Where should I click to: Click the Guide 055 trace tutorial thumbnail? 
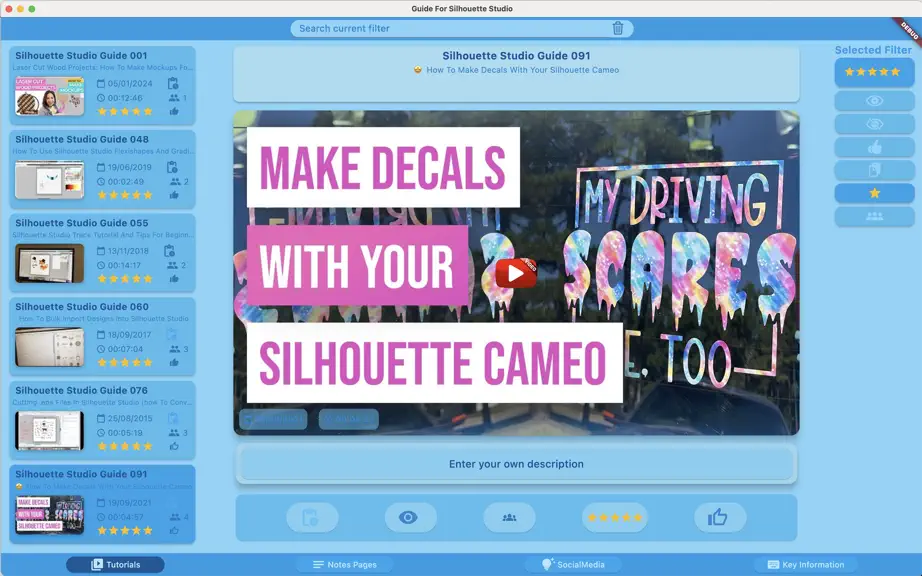[49, 263]
